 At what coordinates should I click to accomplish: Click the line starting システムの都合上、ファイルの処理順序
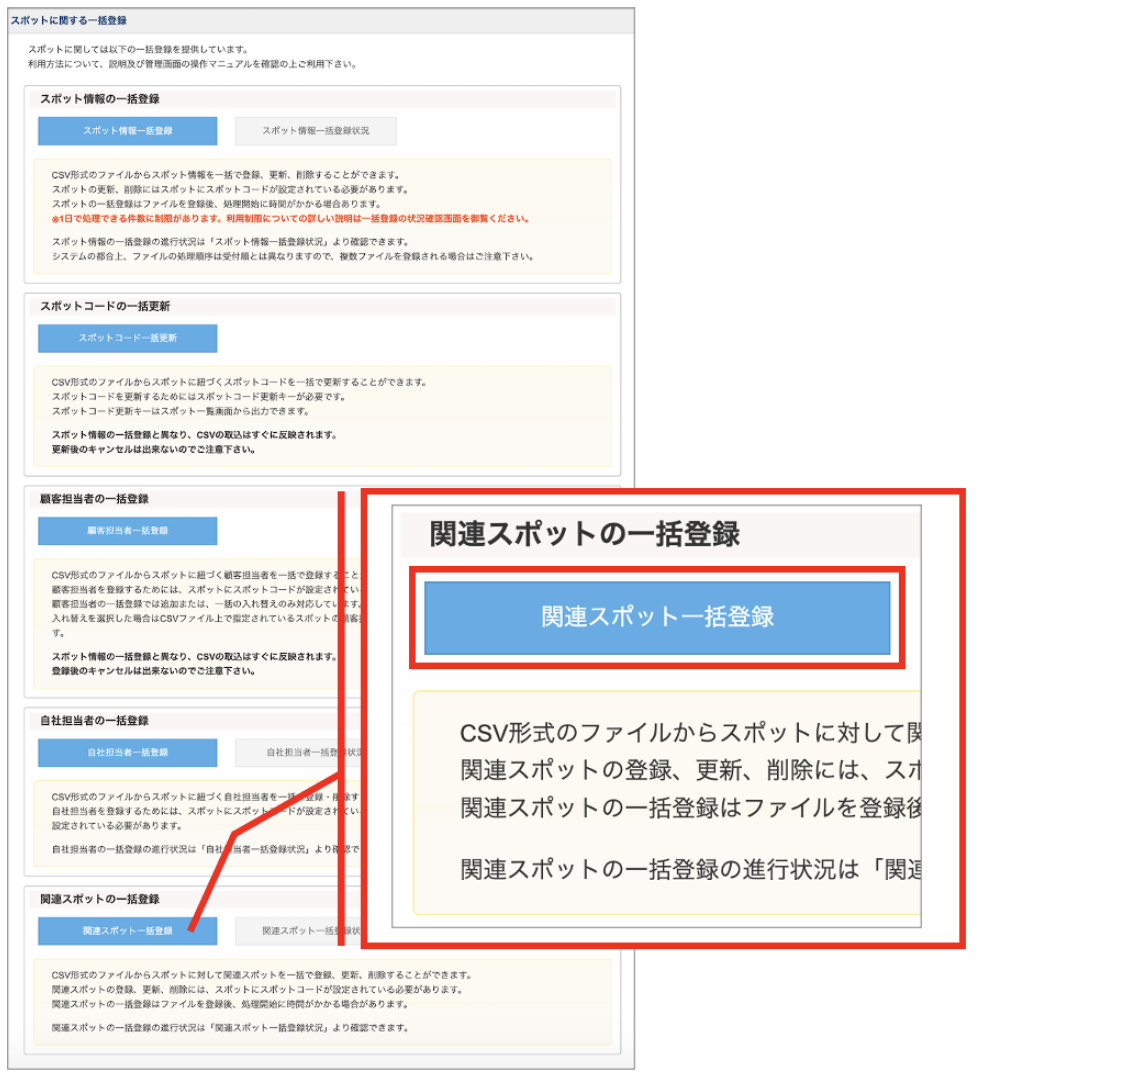coord(293,256)
